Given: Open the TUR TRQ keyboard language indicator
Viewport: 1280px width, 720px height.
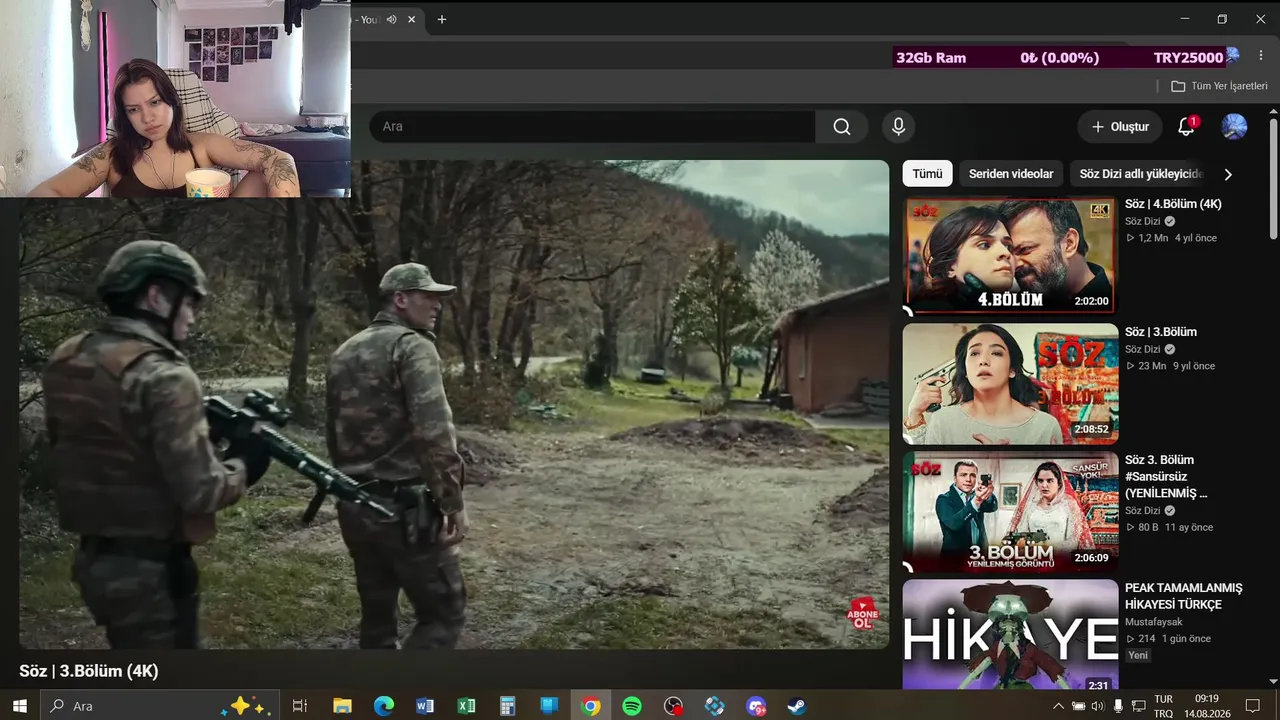Looking at the screenshot, I should (x=1163, y=706).
